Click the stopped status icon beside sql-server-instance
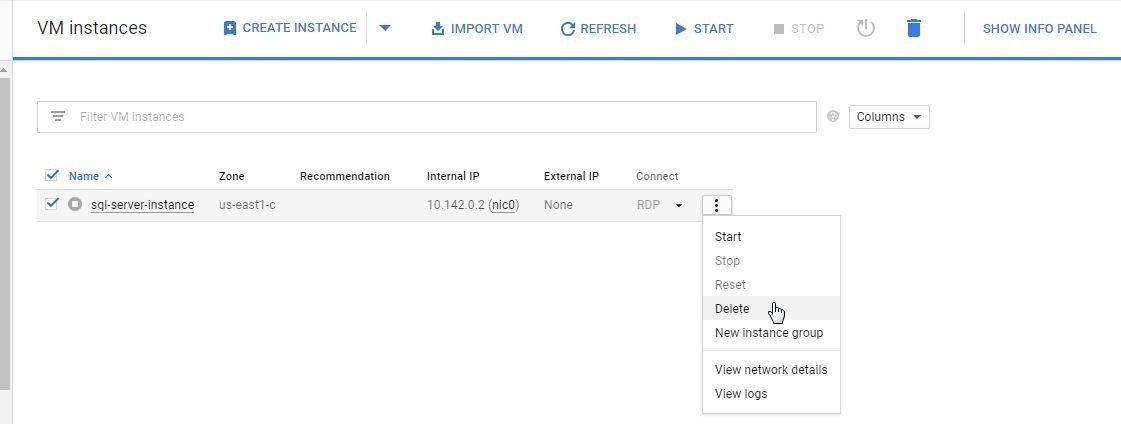The width and height of the screenshot is (1121, 424). (75, 205)
